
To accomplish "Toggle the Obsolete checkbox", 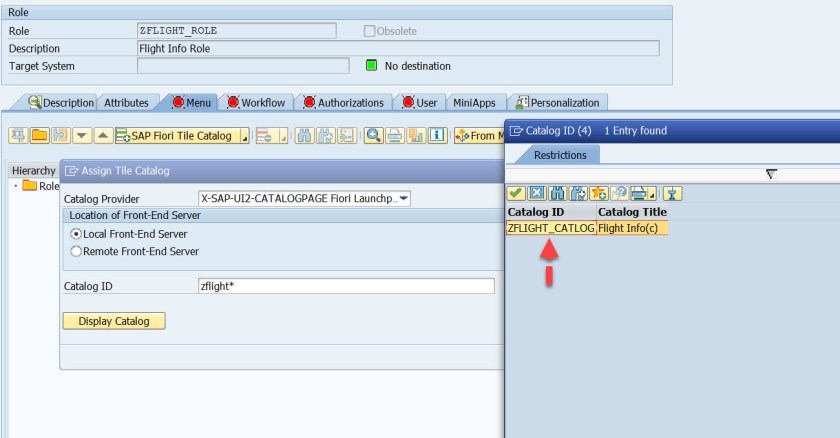I will [x=369, y=31].
